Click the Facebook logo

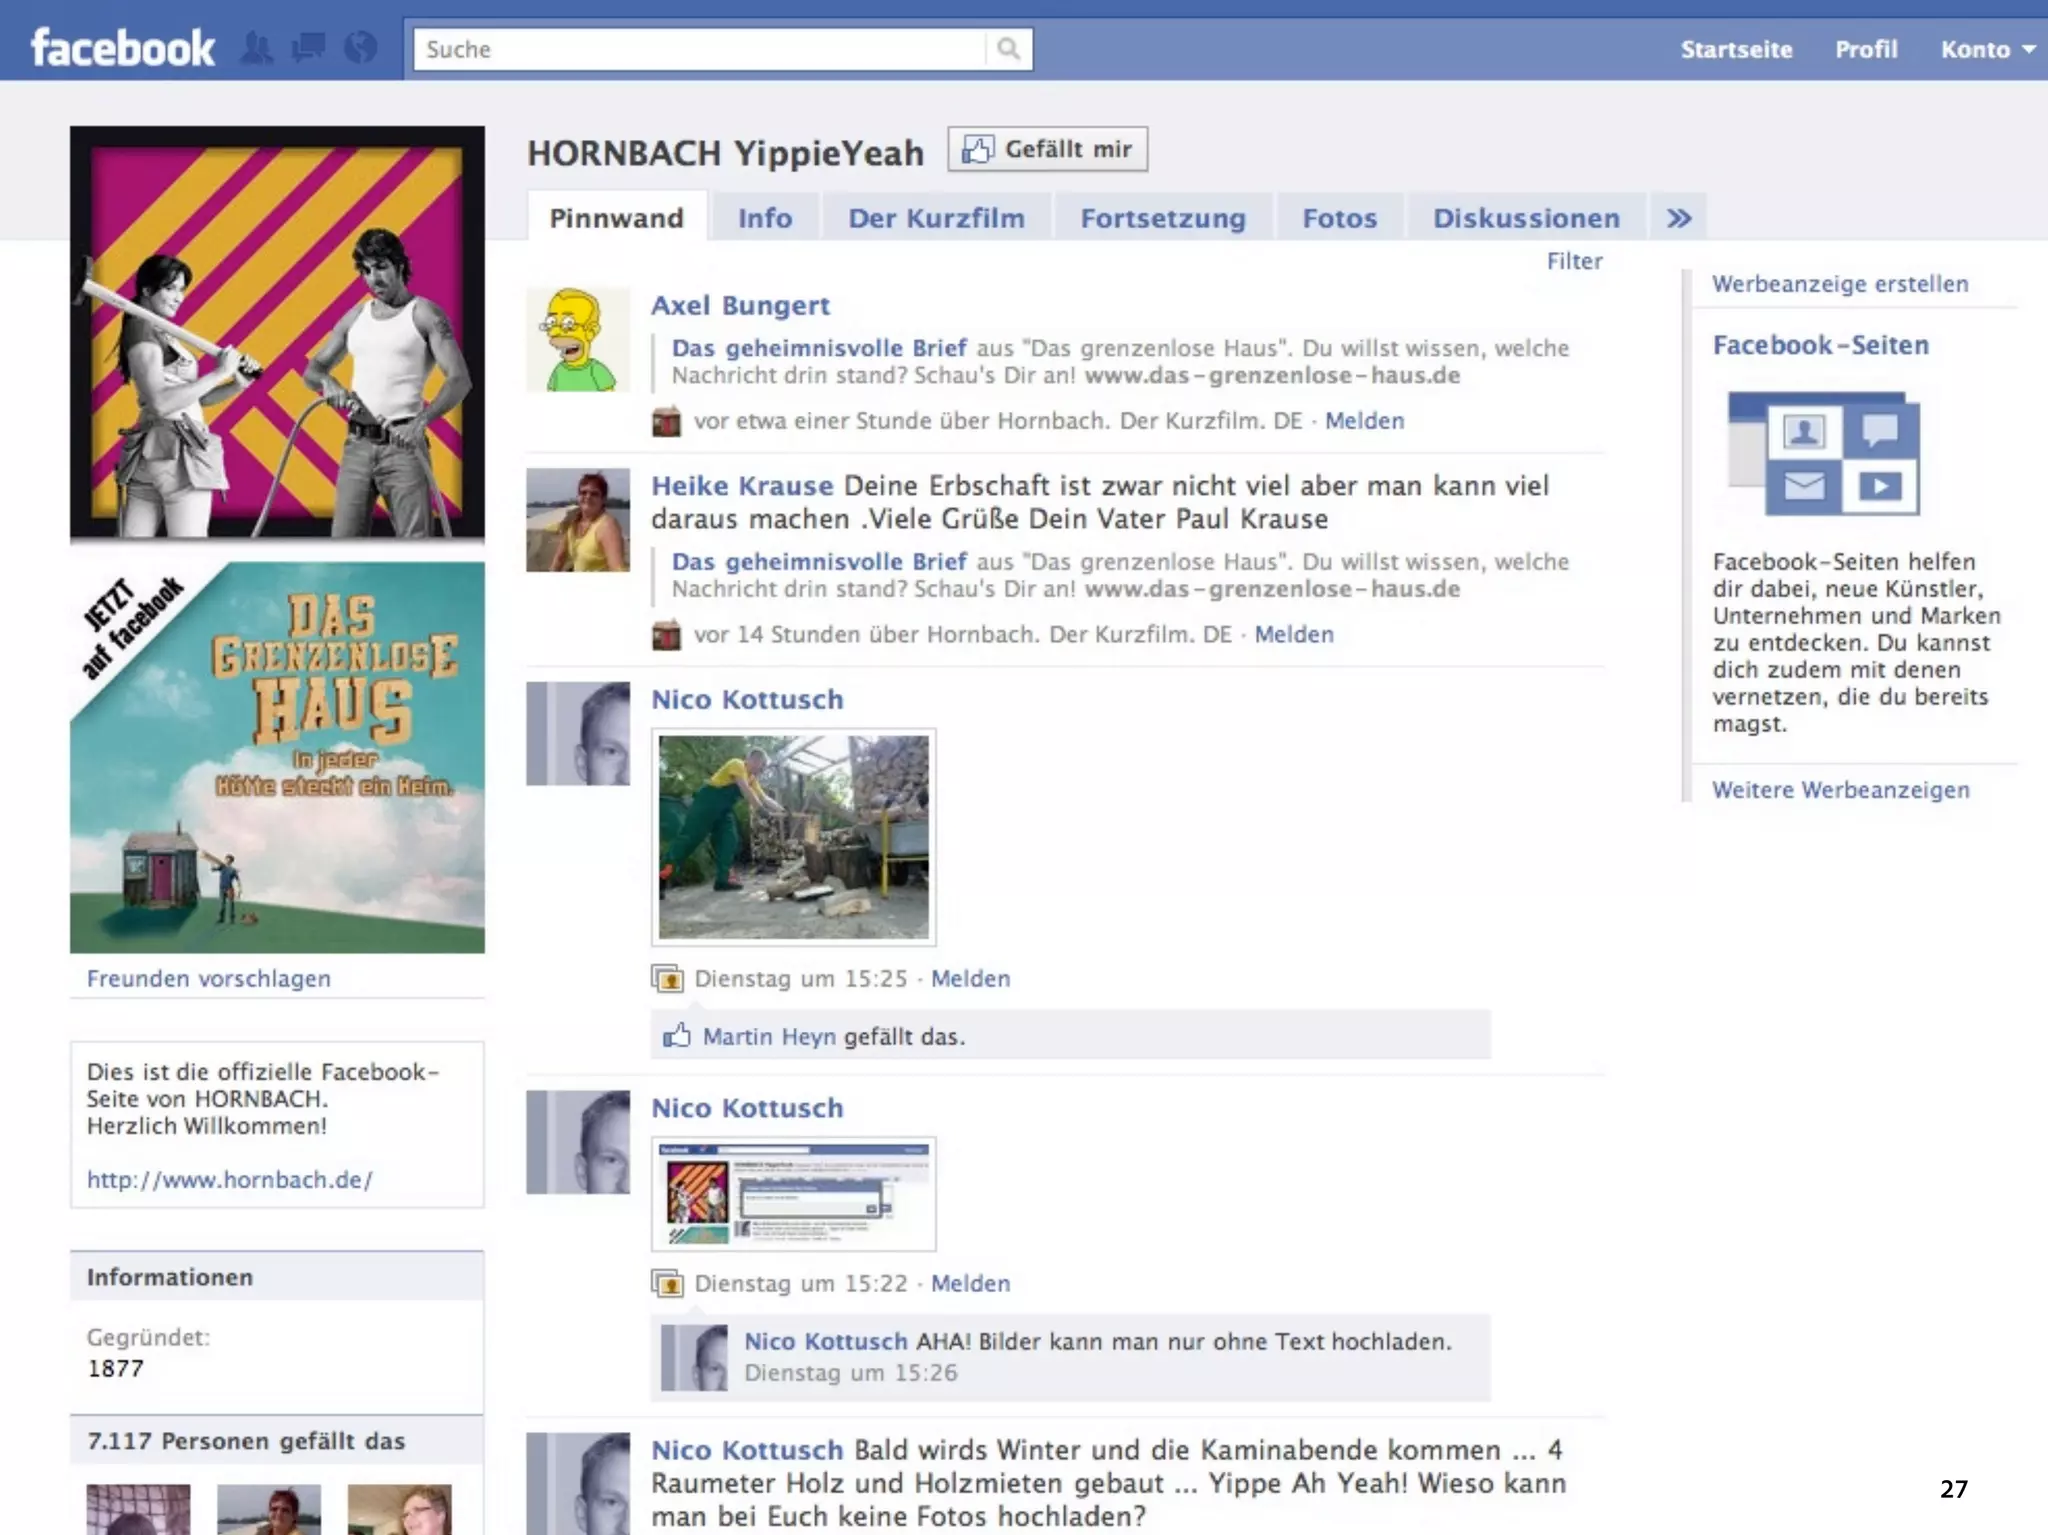pos(122,48)
